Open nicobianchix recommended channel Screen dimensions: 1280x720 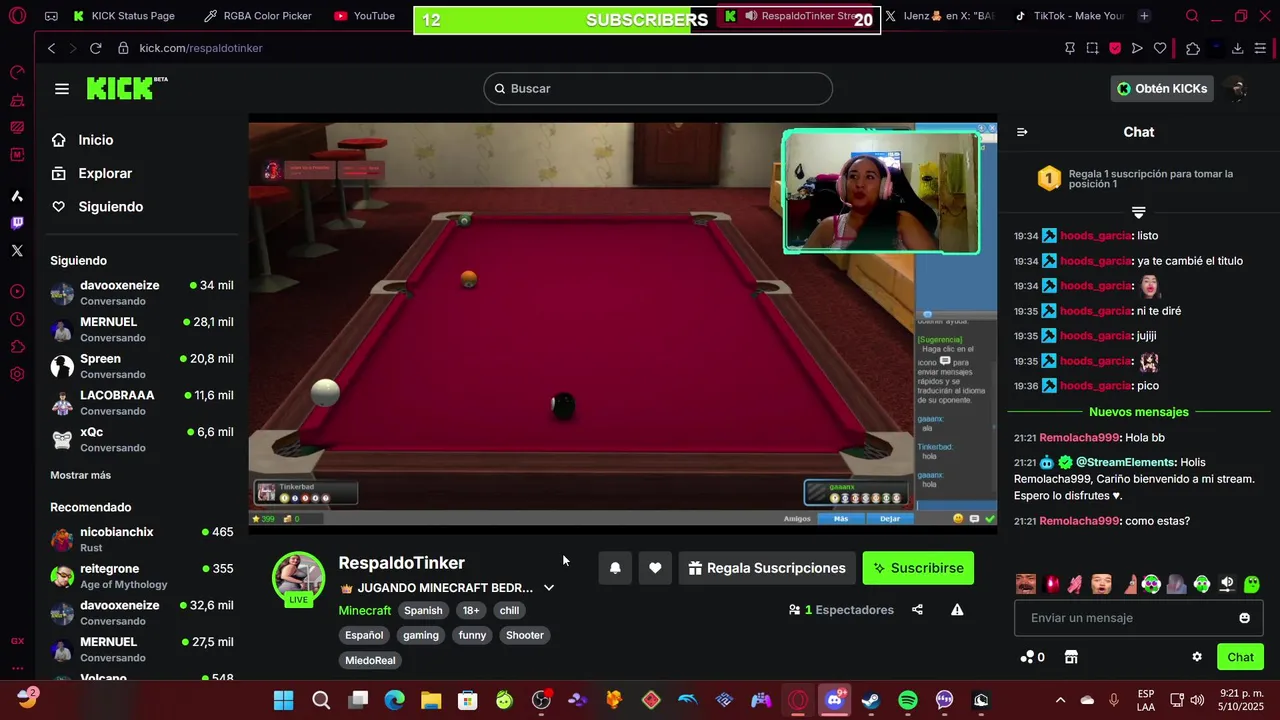142,539
